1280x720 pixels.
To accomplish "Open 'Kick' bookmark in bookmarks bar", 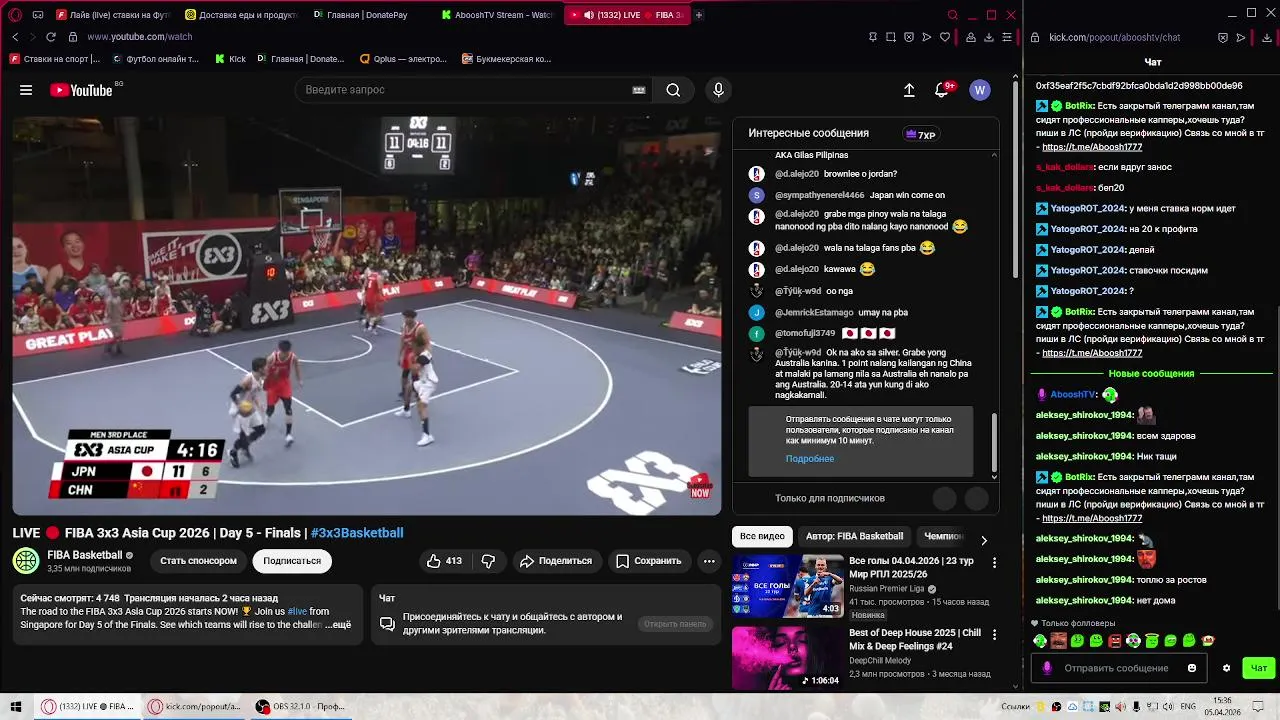I will coord(230,59).
